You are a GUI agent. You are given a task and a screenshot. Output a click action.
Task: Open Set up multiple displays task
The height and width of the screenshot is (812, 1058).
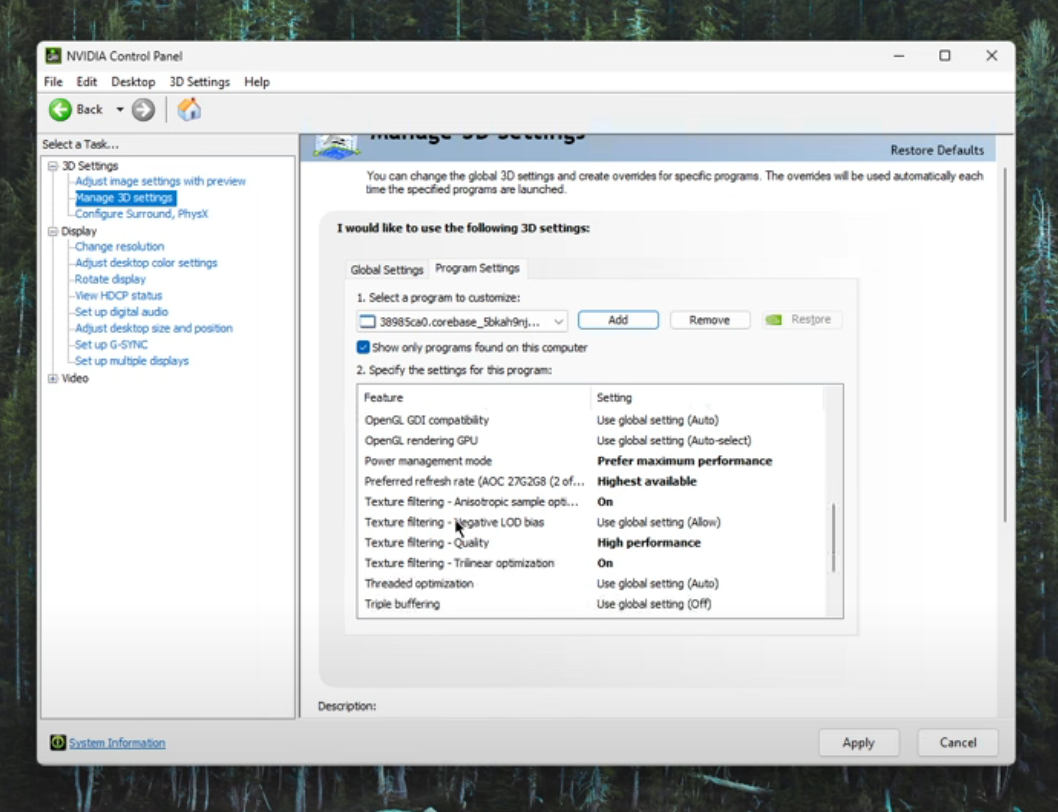(132, 360)
